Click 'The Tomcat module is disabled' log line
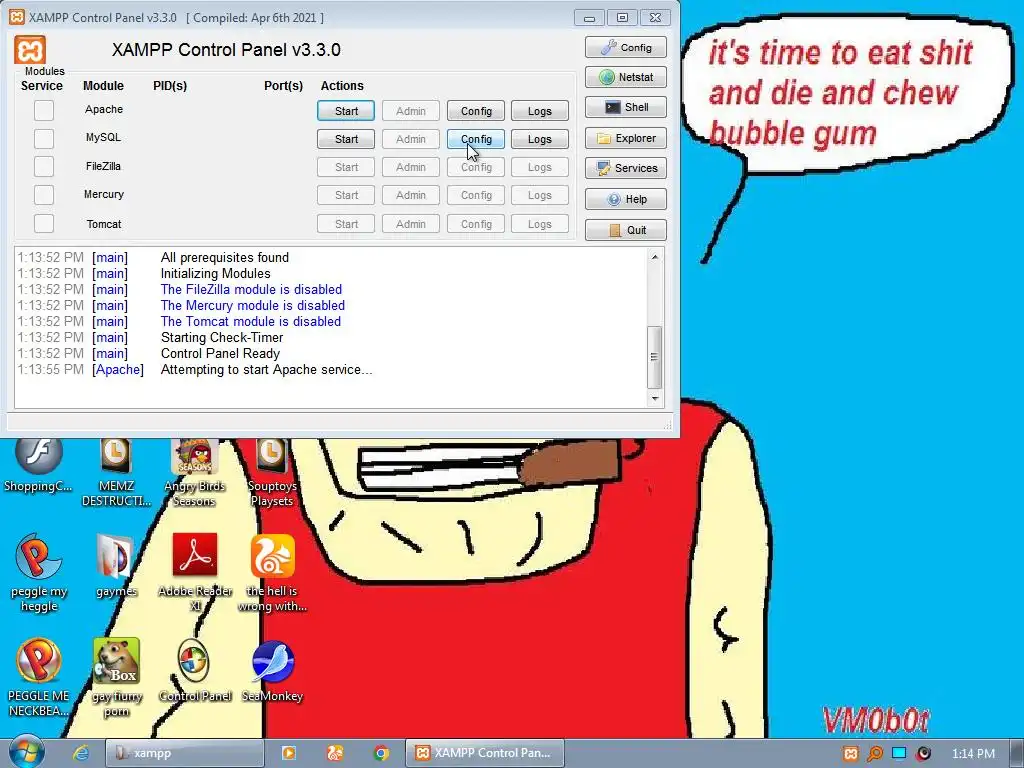Image resolution: width=1024 pixels, height=768 pixels. tap(251, 321)
